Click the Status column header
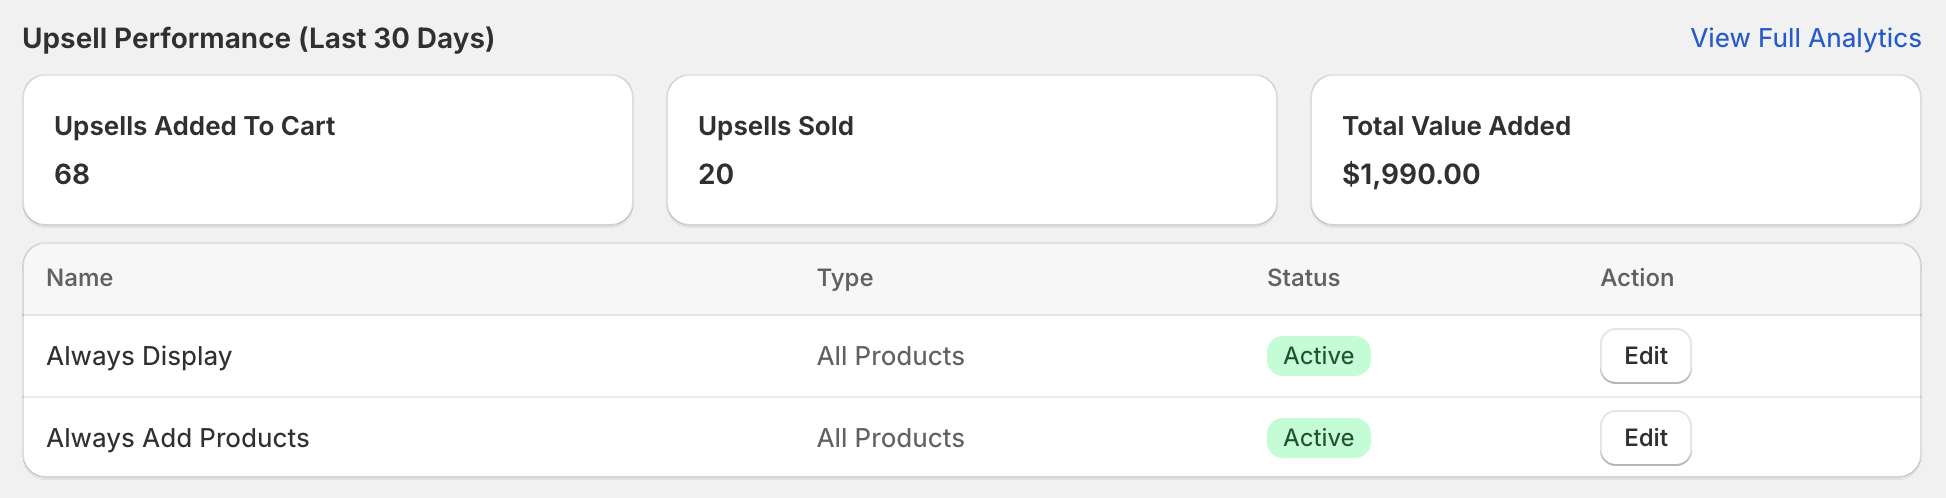The height and width of the screenshot is (498, 1946). click(1303, 278)
